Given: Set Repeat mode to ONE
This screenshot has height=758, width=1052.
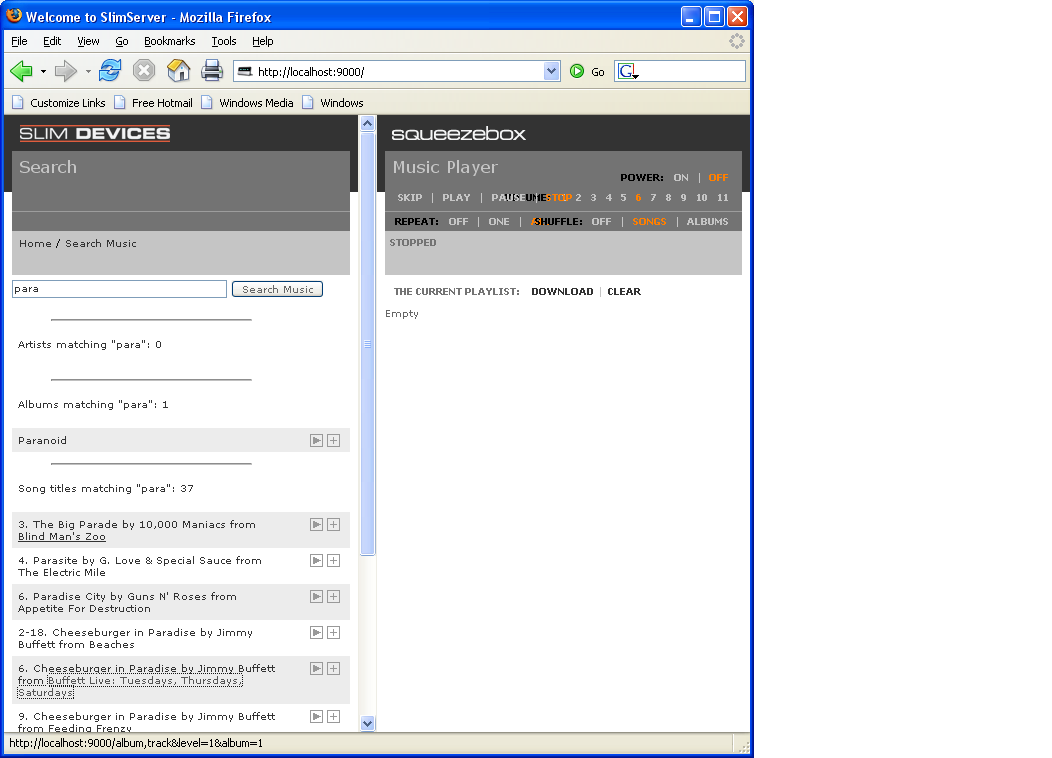Looking at the screenshot, I should coord(499,222).
